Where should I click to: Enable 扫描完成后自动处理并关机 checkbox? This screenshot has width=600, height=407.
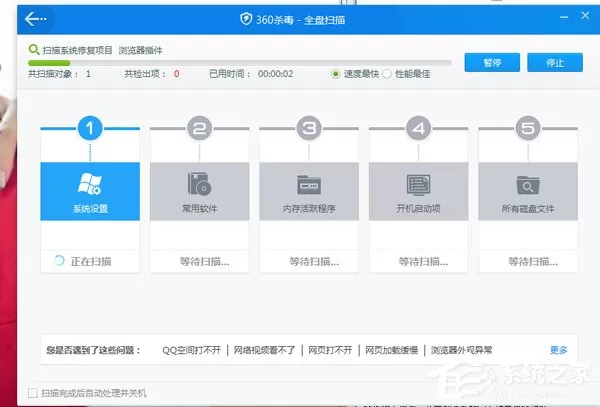click(33, 393)
